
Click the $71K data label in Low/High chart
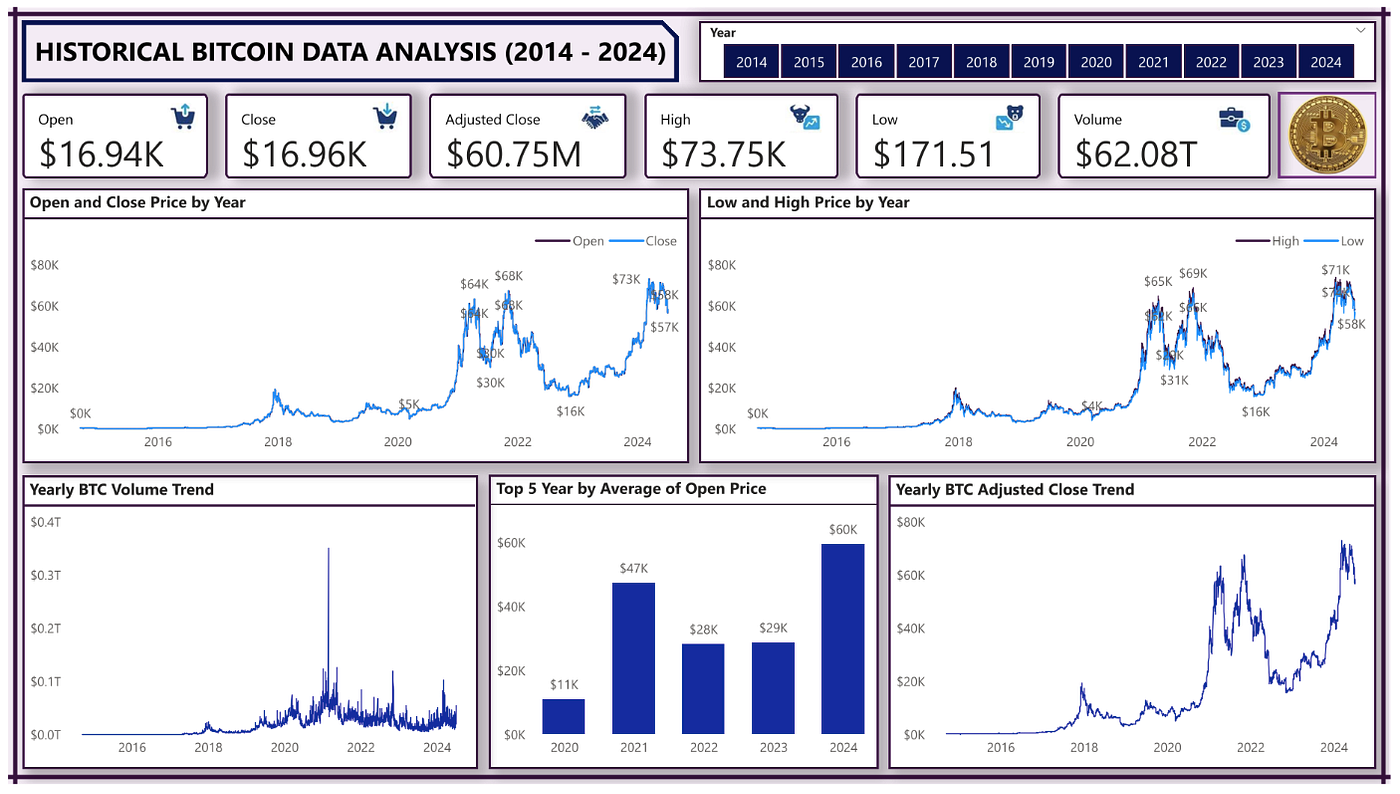tap(1336, 270)
